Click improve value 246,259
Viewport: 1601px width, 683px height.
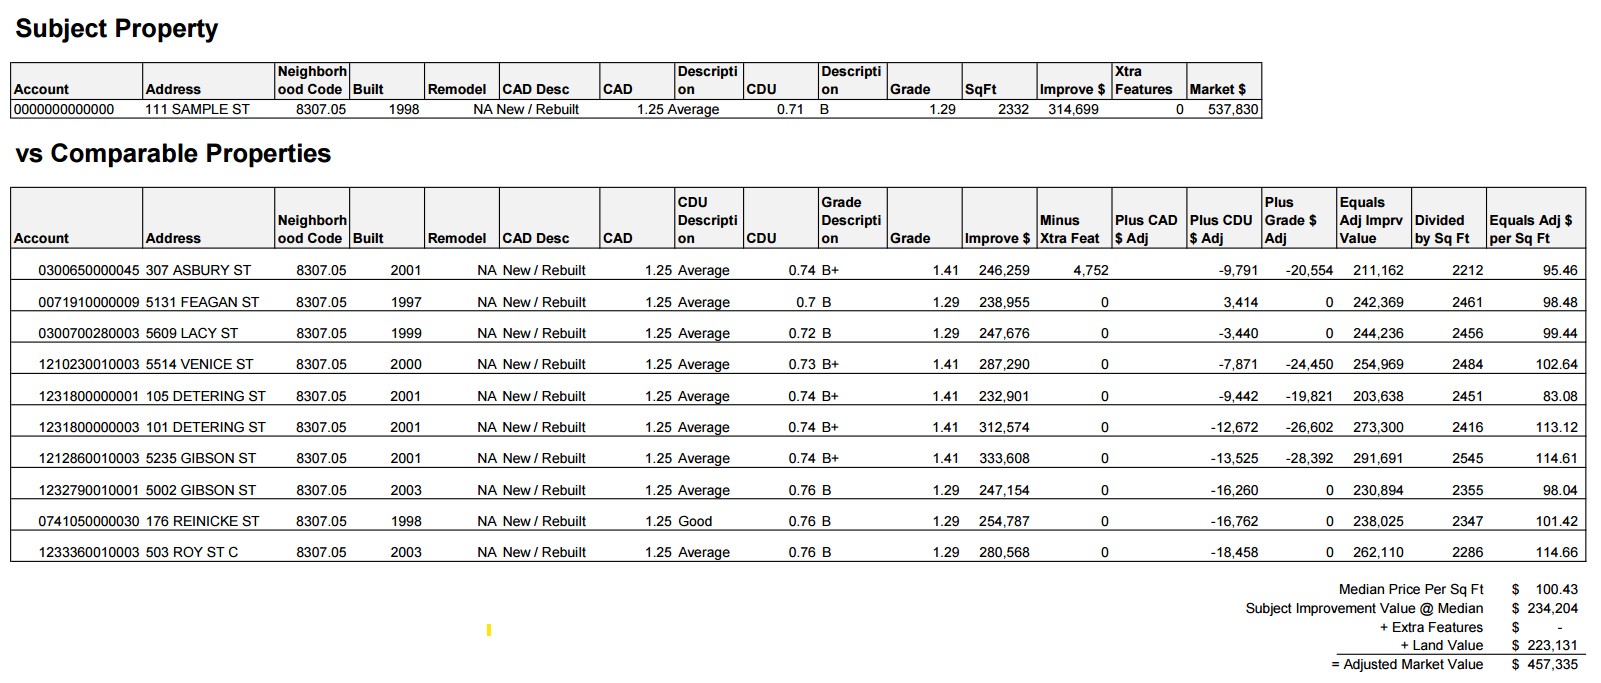(x=1004, y=270)
